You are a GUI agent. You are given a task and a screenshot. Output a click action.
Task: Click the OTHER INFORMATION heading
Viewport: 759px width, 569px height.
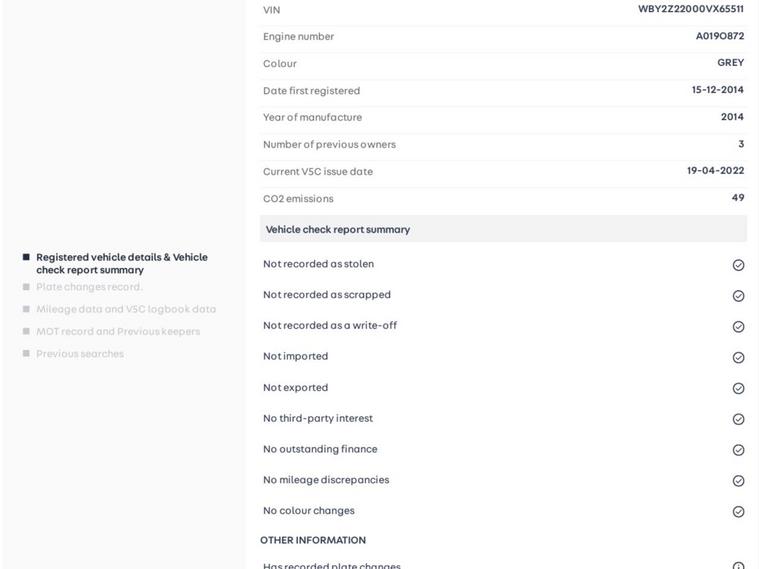coord(313,540)
